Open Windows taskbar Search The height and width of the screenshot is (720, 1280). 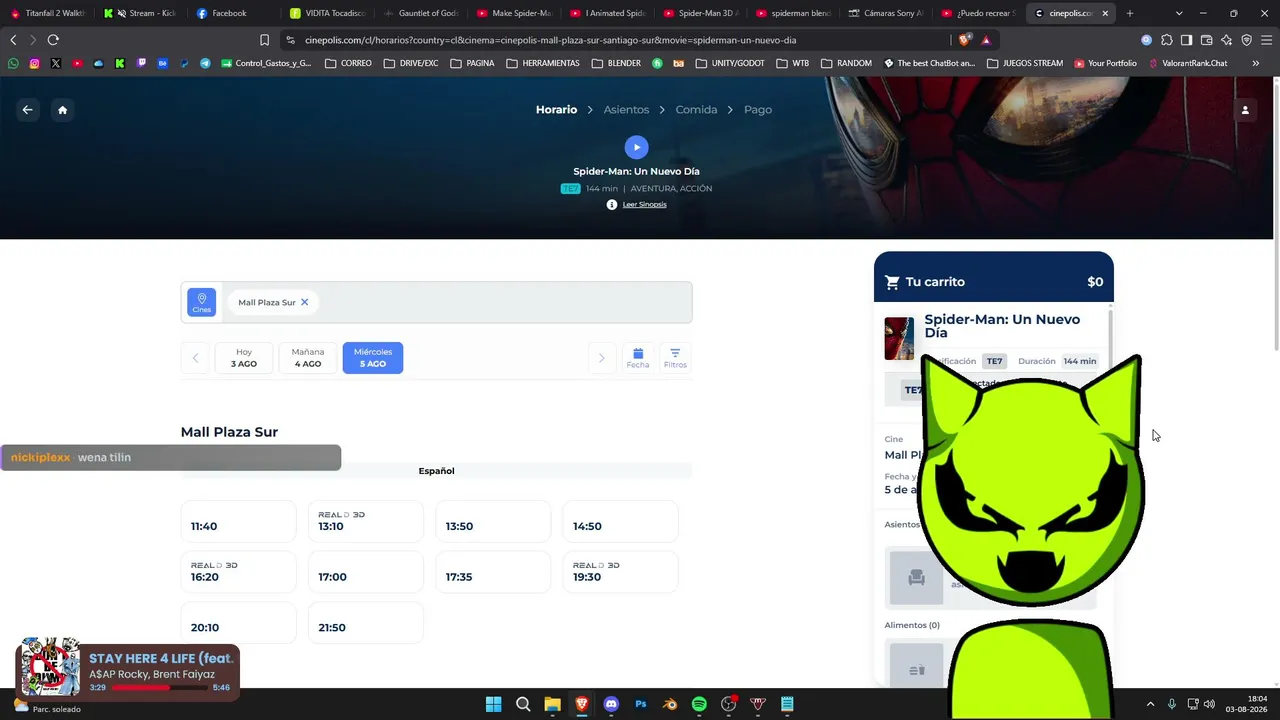[x=523, y=704]
